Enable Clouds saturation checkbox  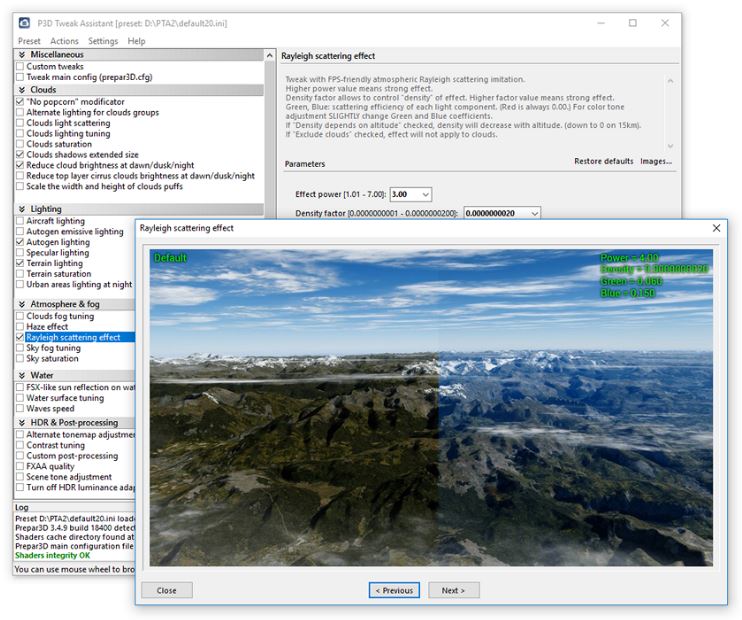click(x=20, y=144)
